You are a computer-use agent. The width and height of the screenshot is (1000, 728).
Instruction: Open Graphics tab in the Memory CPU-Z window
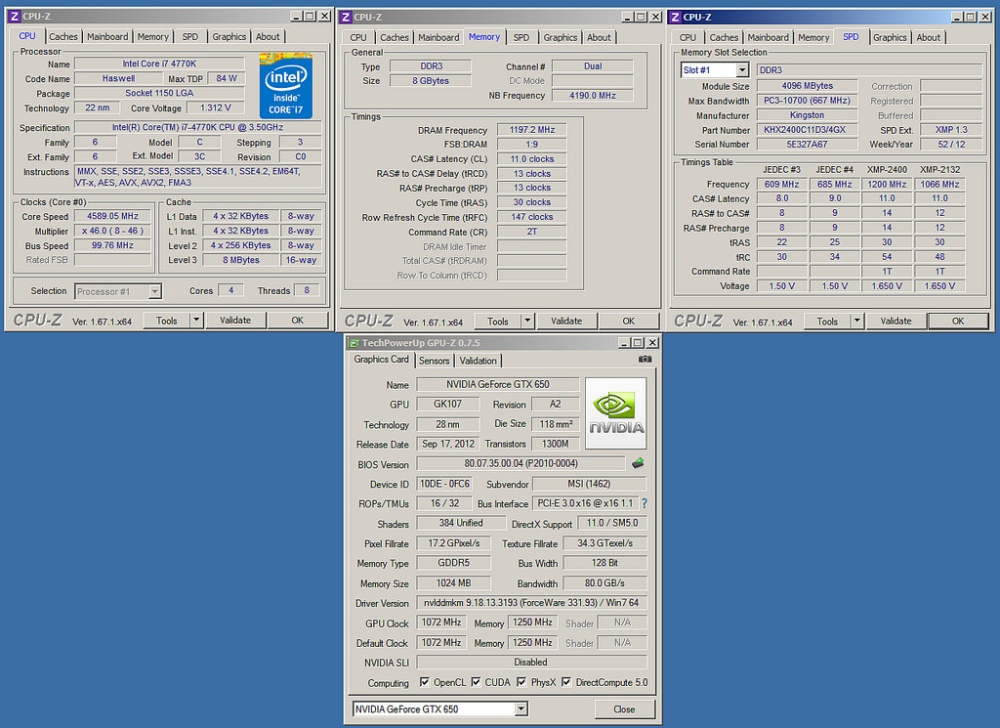point(560,38)
